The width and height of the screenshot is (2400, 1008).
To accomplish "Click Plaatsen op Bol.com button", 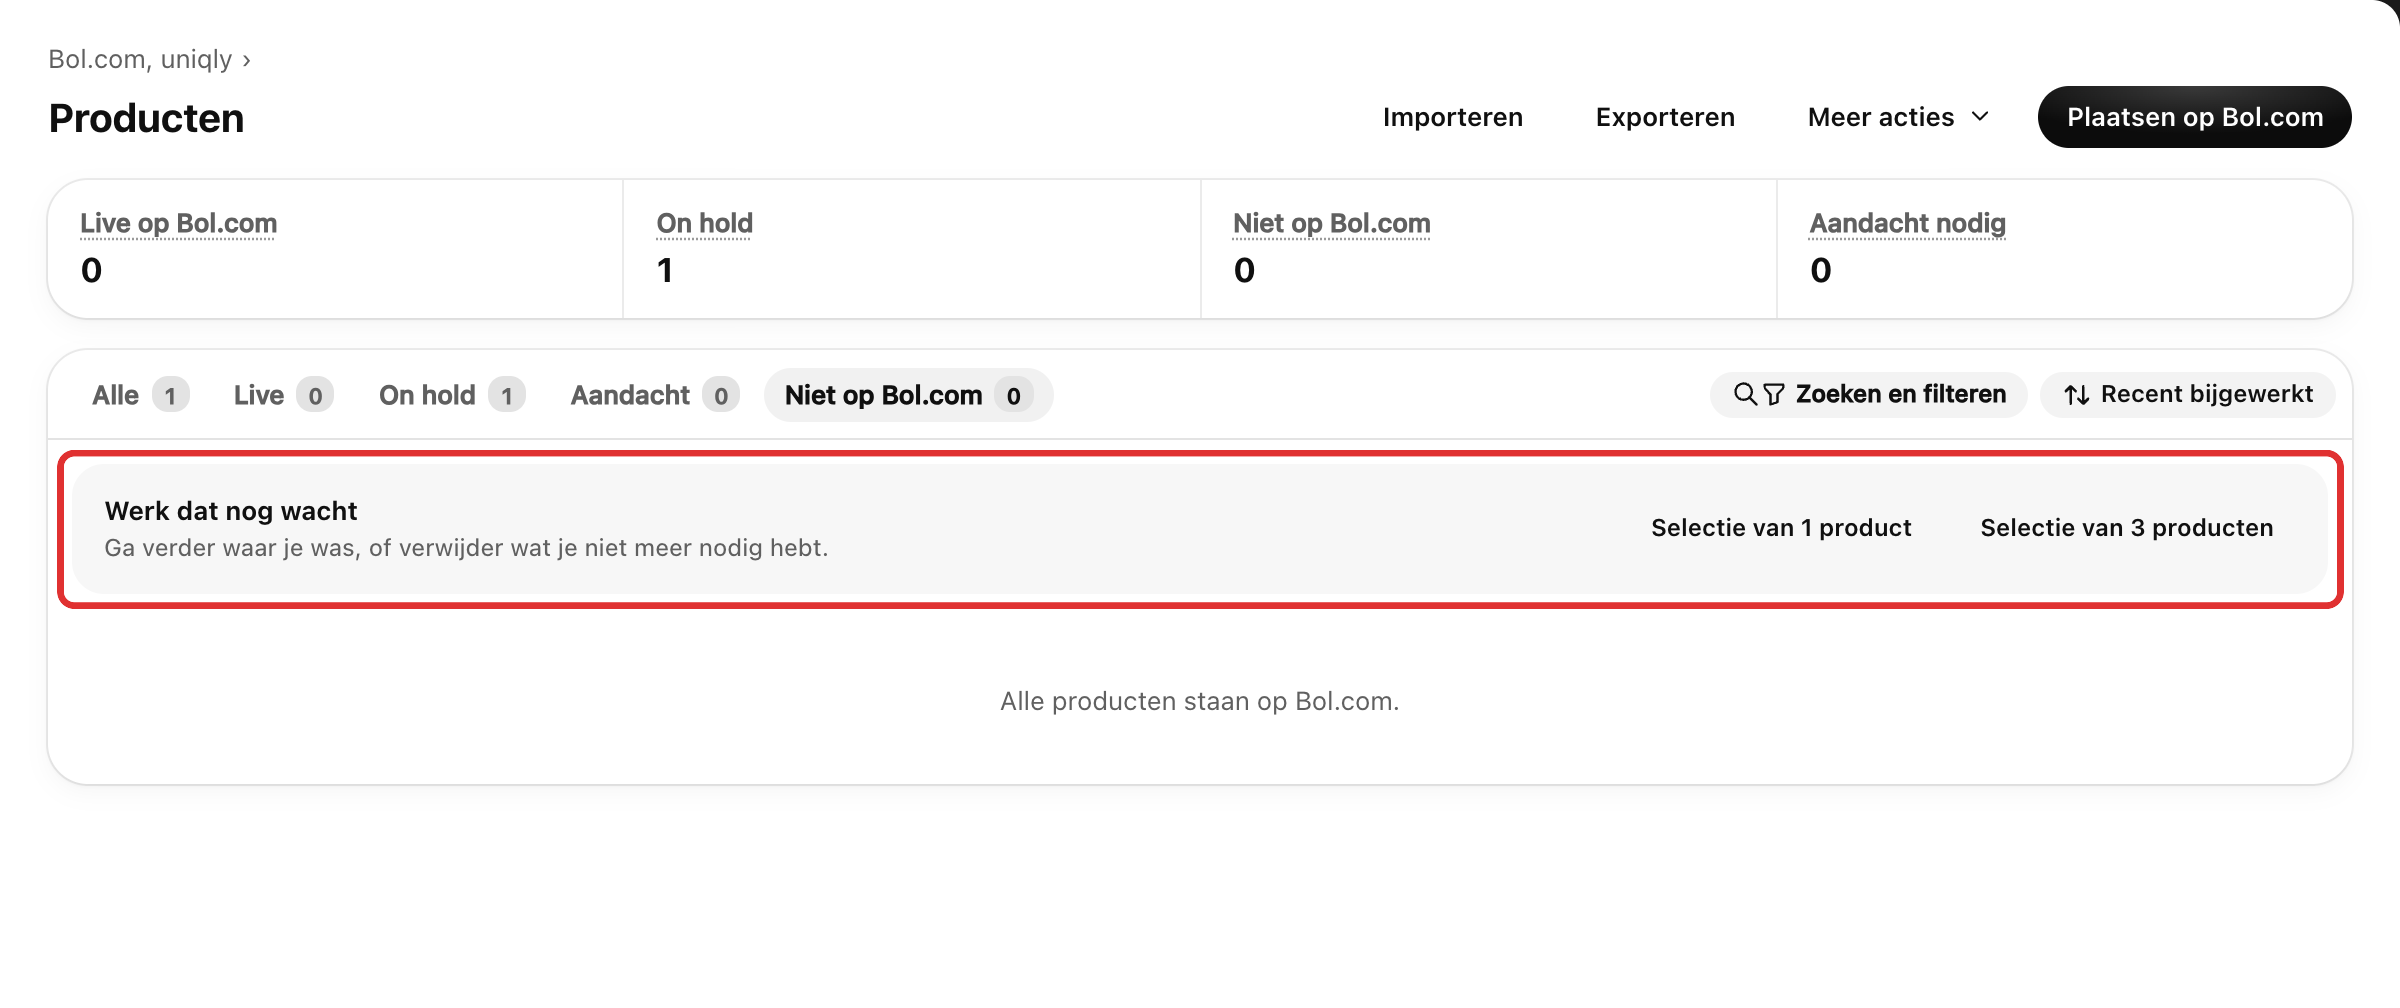I will click(2195, 117).
